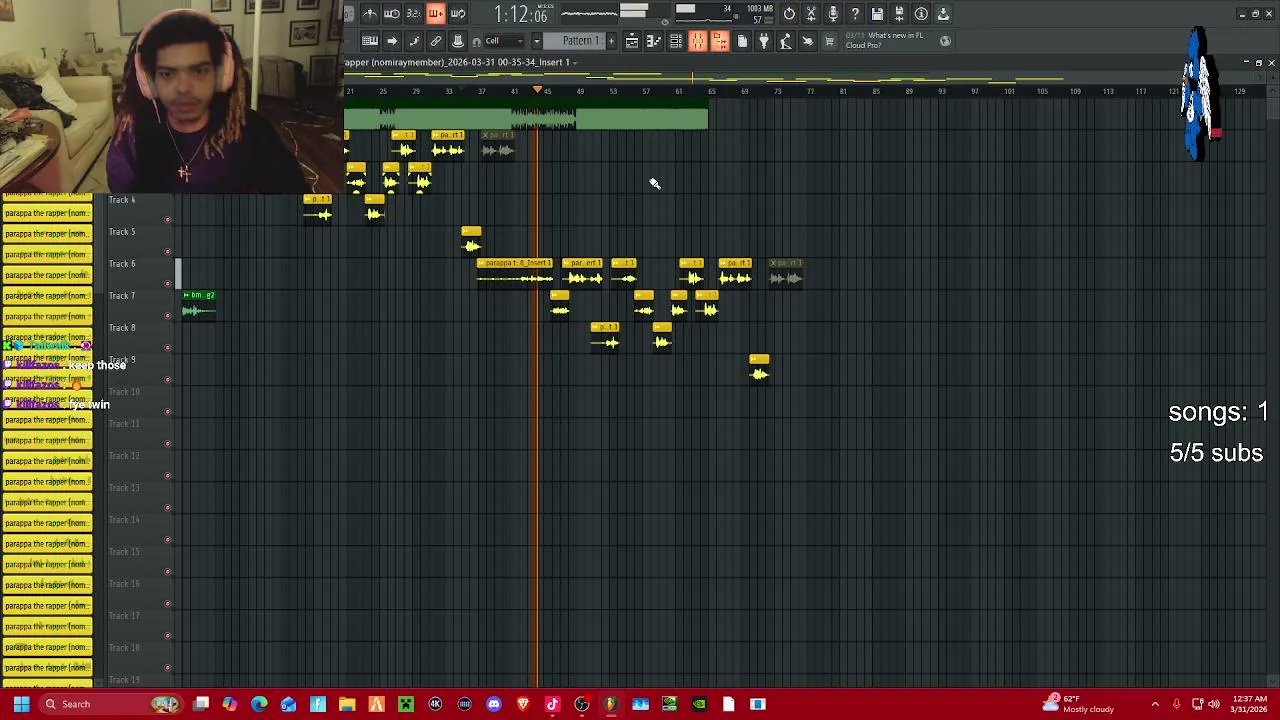Click the microphone one-click recording icon
Image resolution: width=1280 pixels, height=720 pixels.
[833, 13]
